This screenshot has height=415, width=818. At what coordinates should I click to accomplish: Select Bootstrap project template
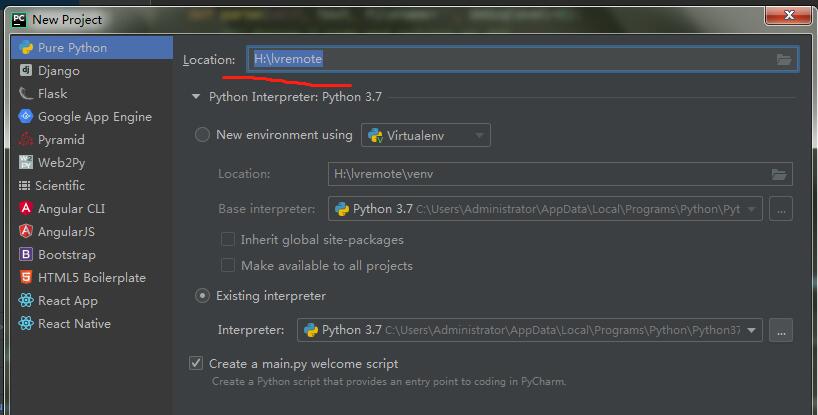[92, 254]
